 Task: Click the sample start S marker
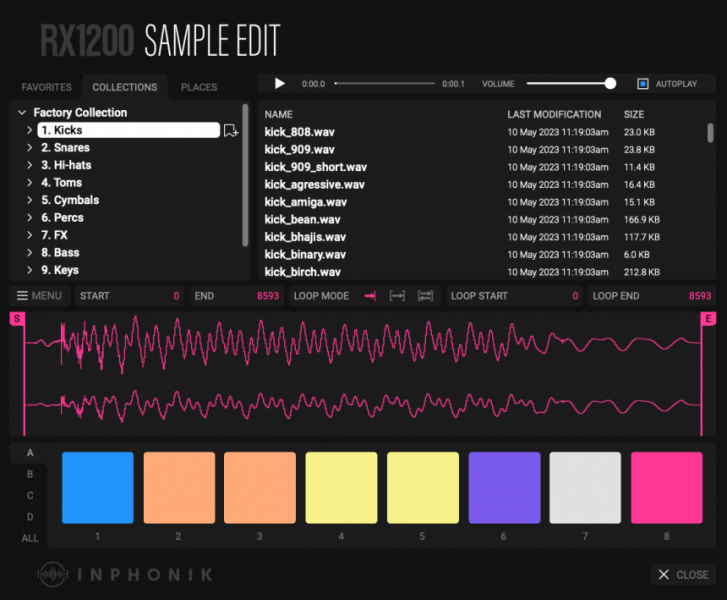click(x=17, y=319)
